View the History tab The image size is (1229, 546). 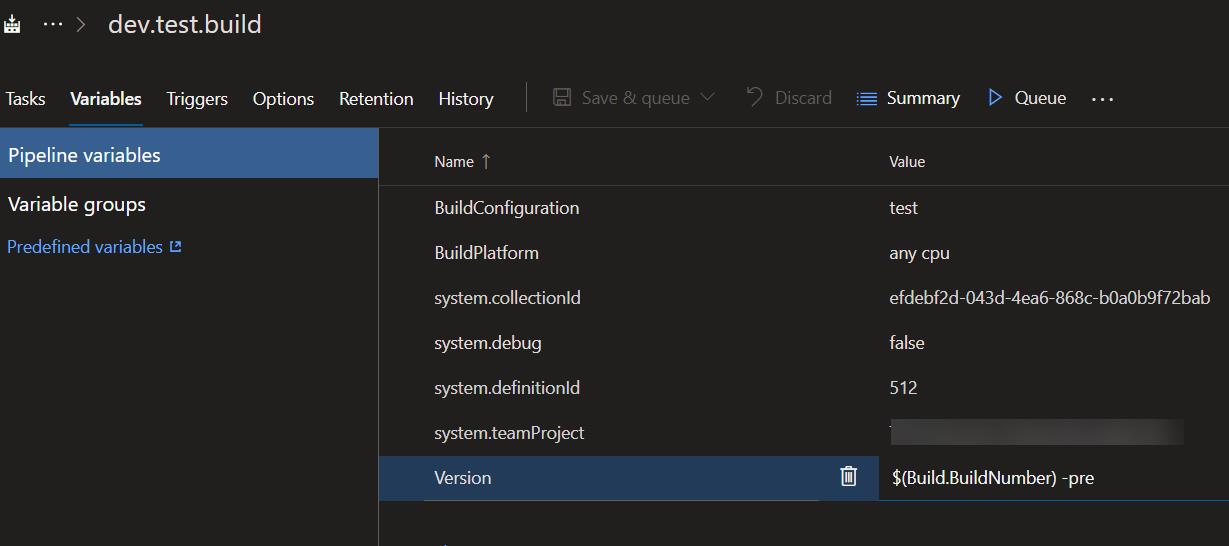tap(465, 99)
